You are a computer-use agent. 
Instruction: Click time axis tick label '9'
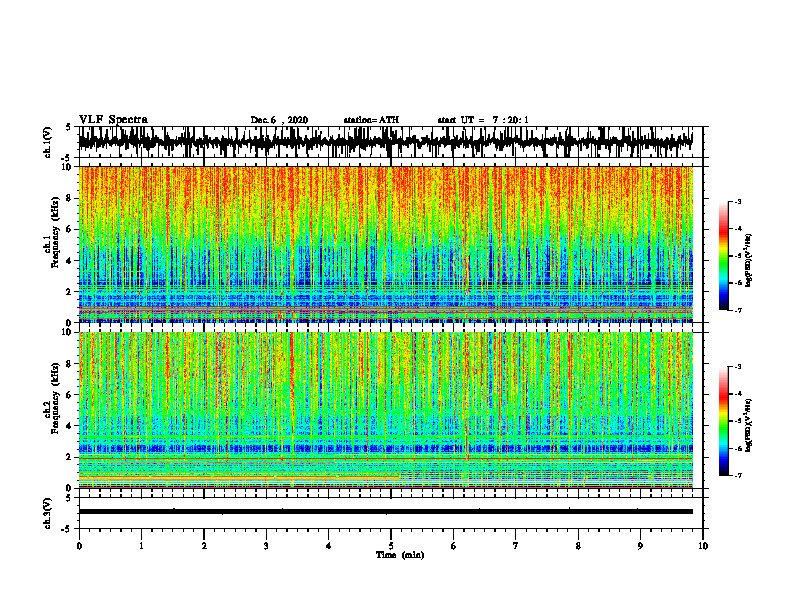tap(640, 546)
